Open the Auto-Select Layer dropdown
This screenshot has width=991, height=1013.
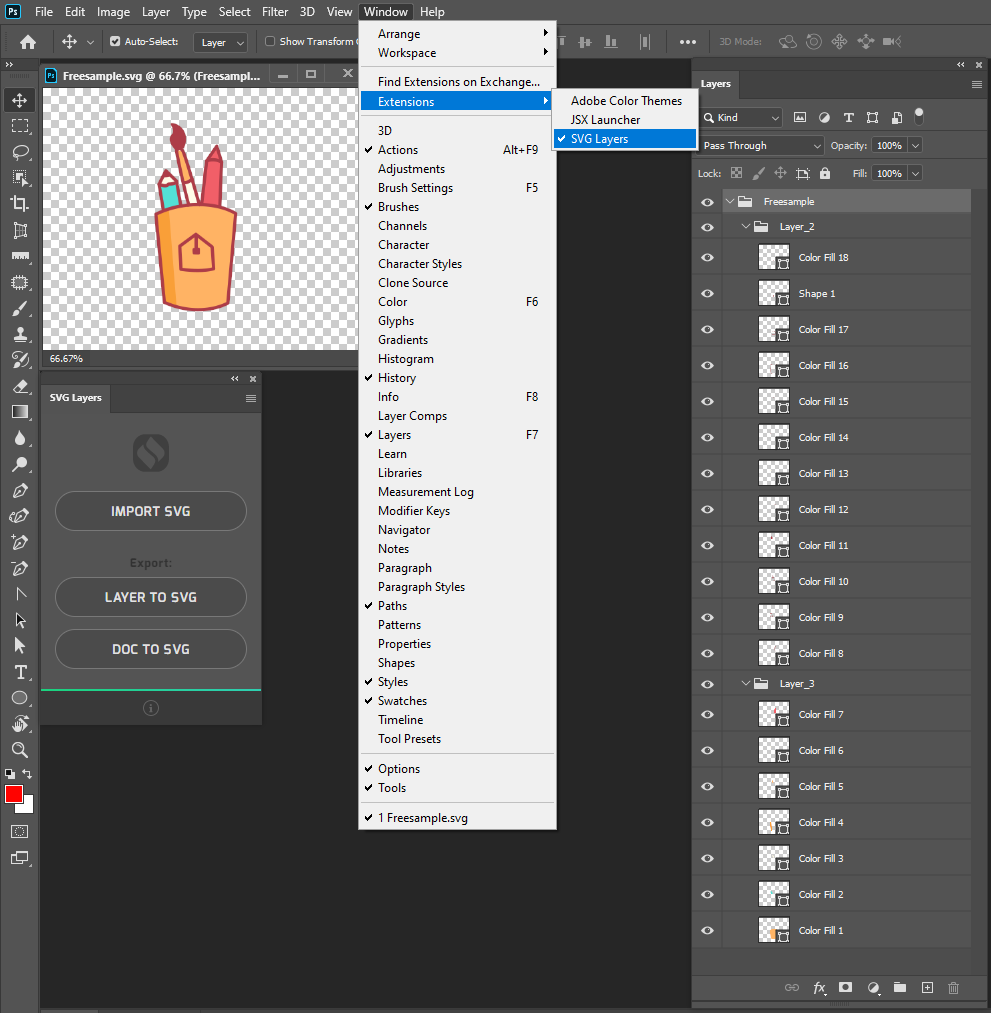point(220,42)
